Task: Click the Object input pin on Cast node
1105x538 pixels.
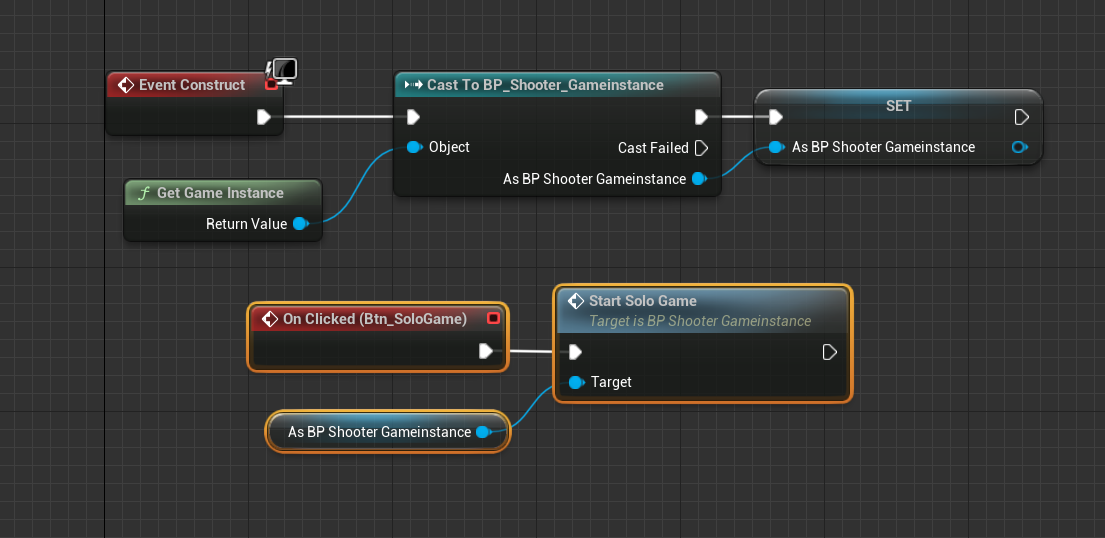Action: pos(414,147)
